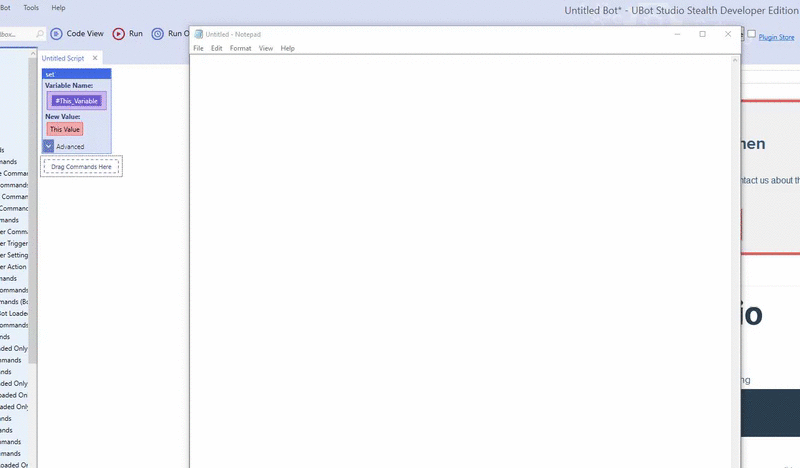Select the 'er Setting' toolbox row
Viewport: 800px width, 468px height.
(14, 255)
